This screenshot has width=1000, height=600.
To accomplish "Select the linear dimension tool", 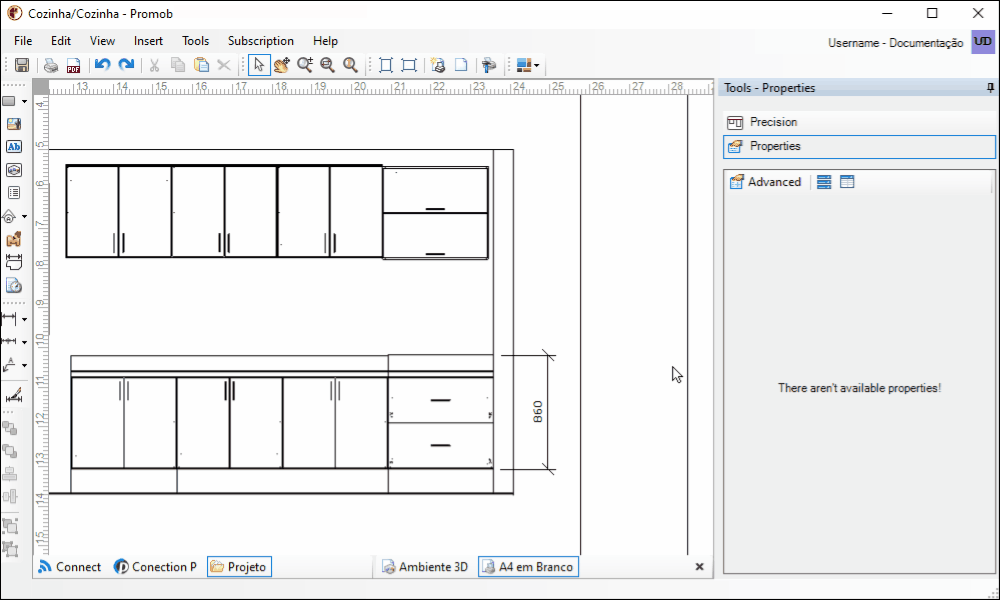I will (x=9, y=318).
